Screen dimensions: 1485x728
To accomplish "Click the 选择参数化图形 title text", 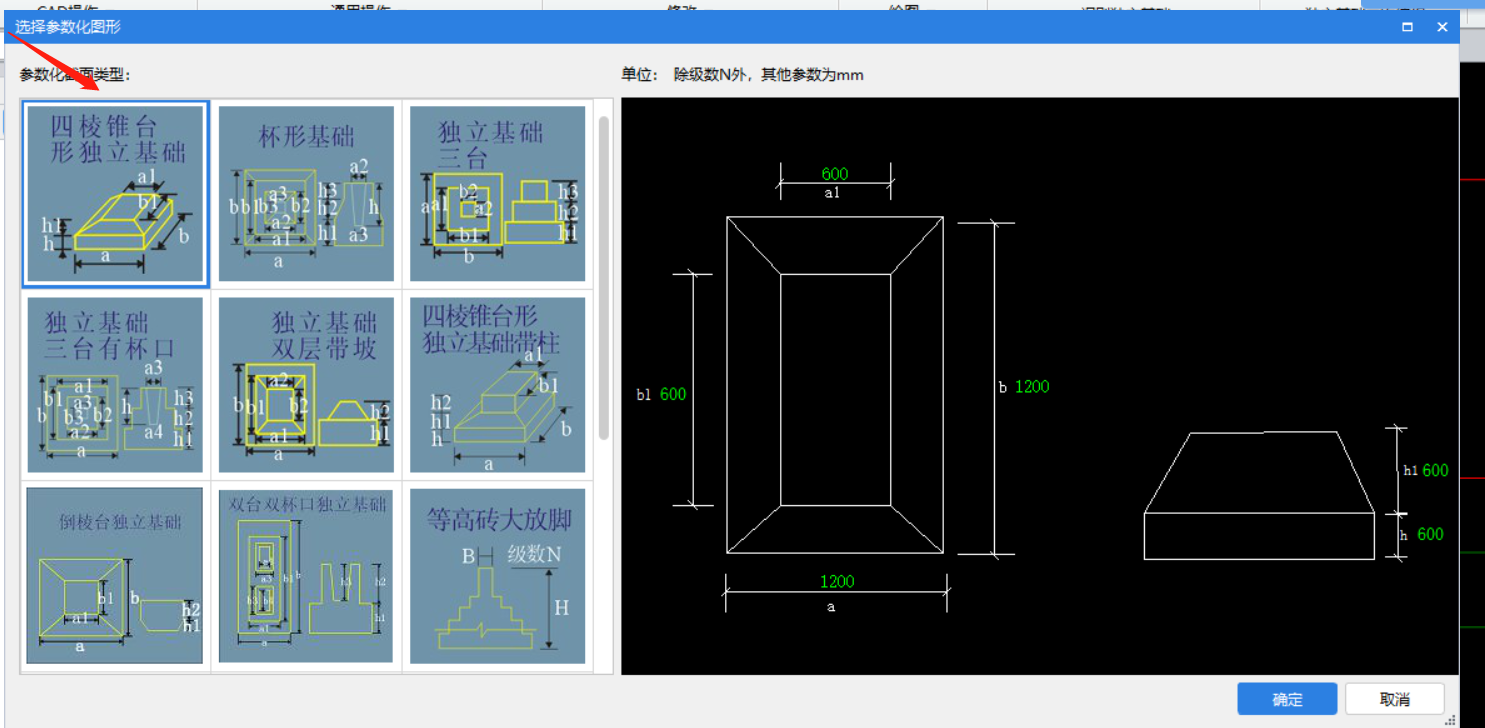I will [x=68, y=27].
